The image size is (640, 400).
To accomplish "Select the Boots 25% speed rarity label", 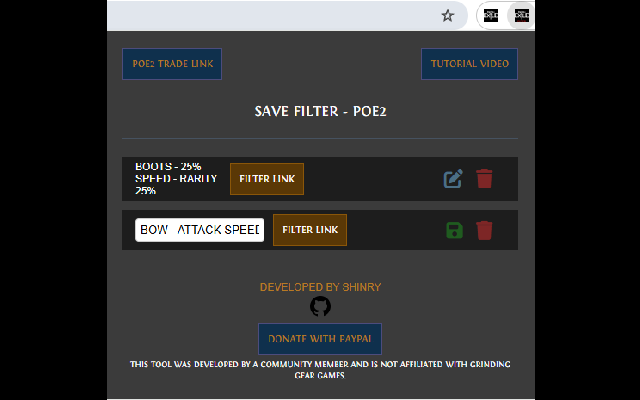I will (176, 179).
